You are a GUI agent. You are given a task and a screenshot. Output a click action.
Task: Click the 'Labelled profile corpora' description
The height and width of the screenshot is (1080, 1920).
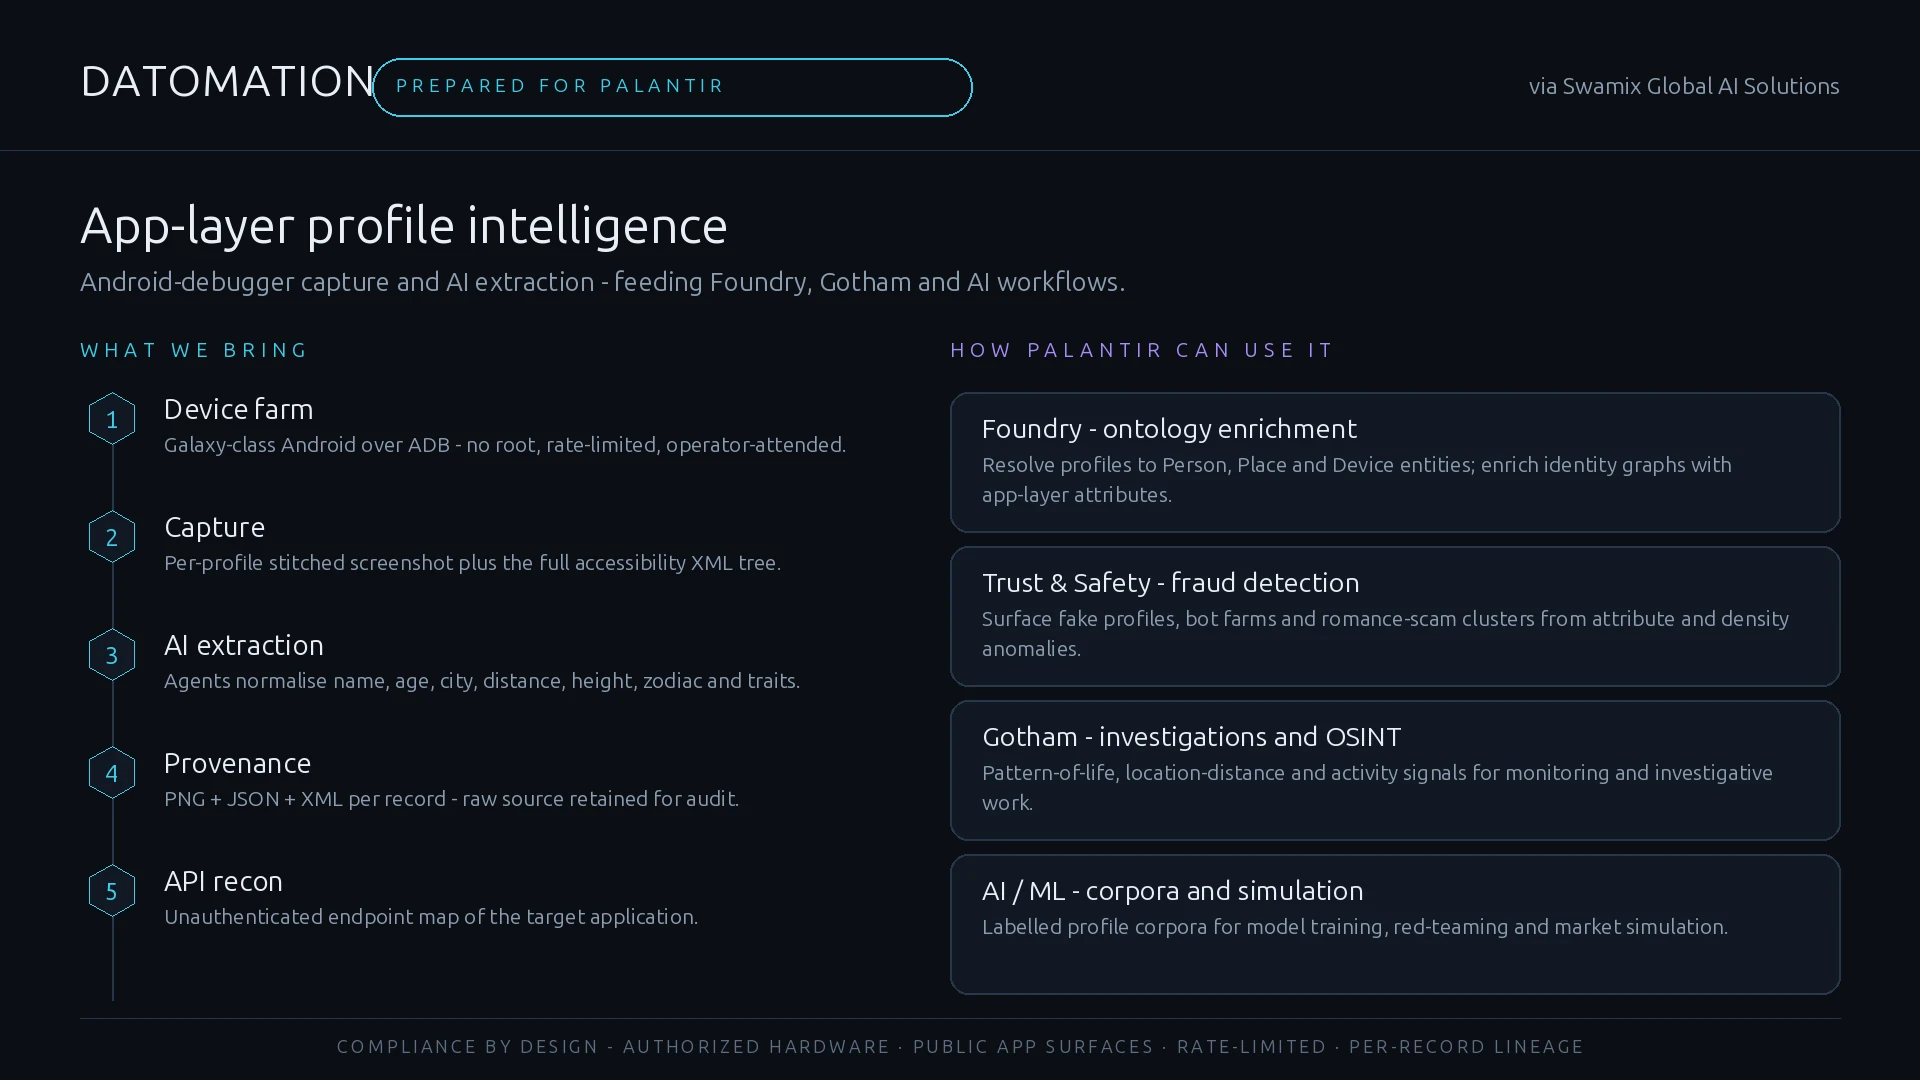pyautogui.click(x=1355, y=927)
